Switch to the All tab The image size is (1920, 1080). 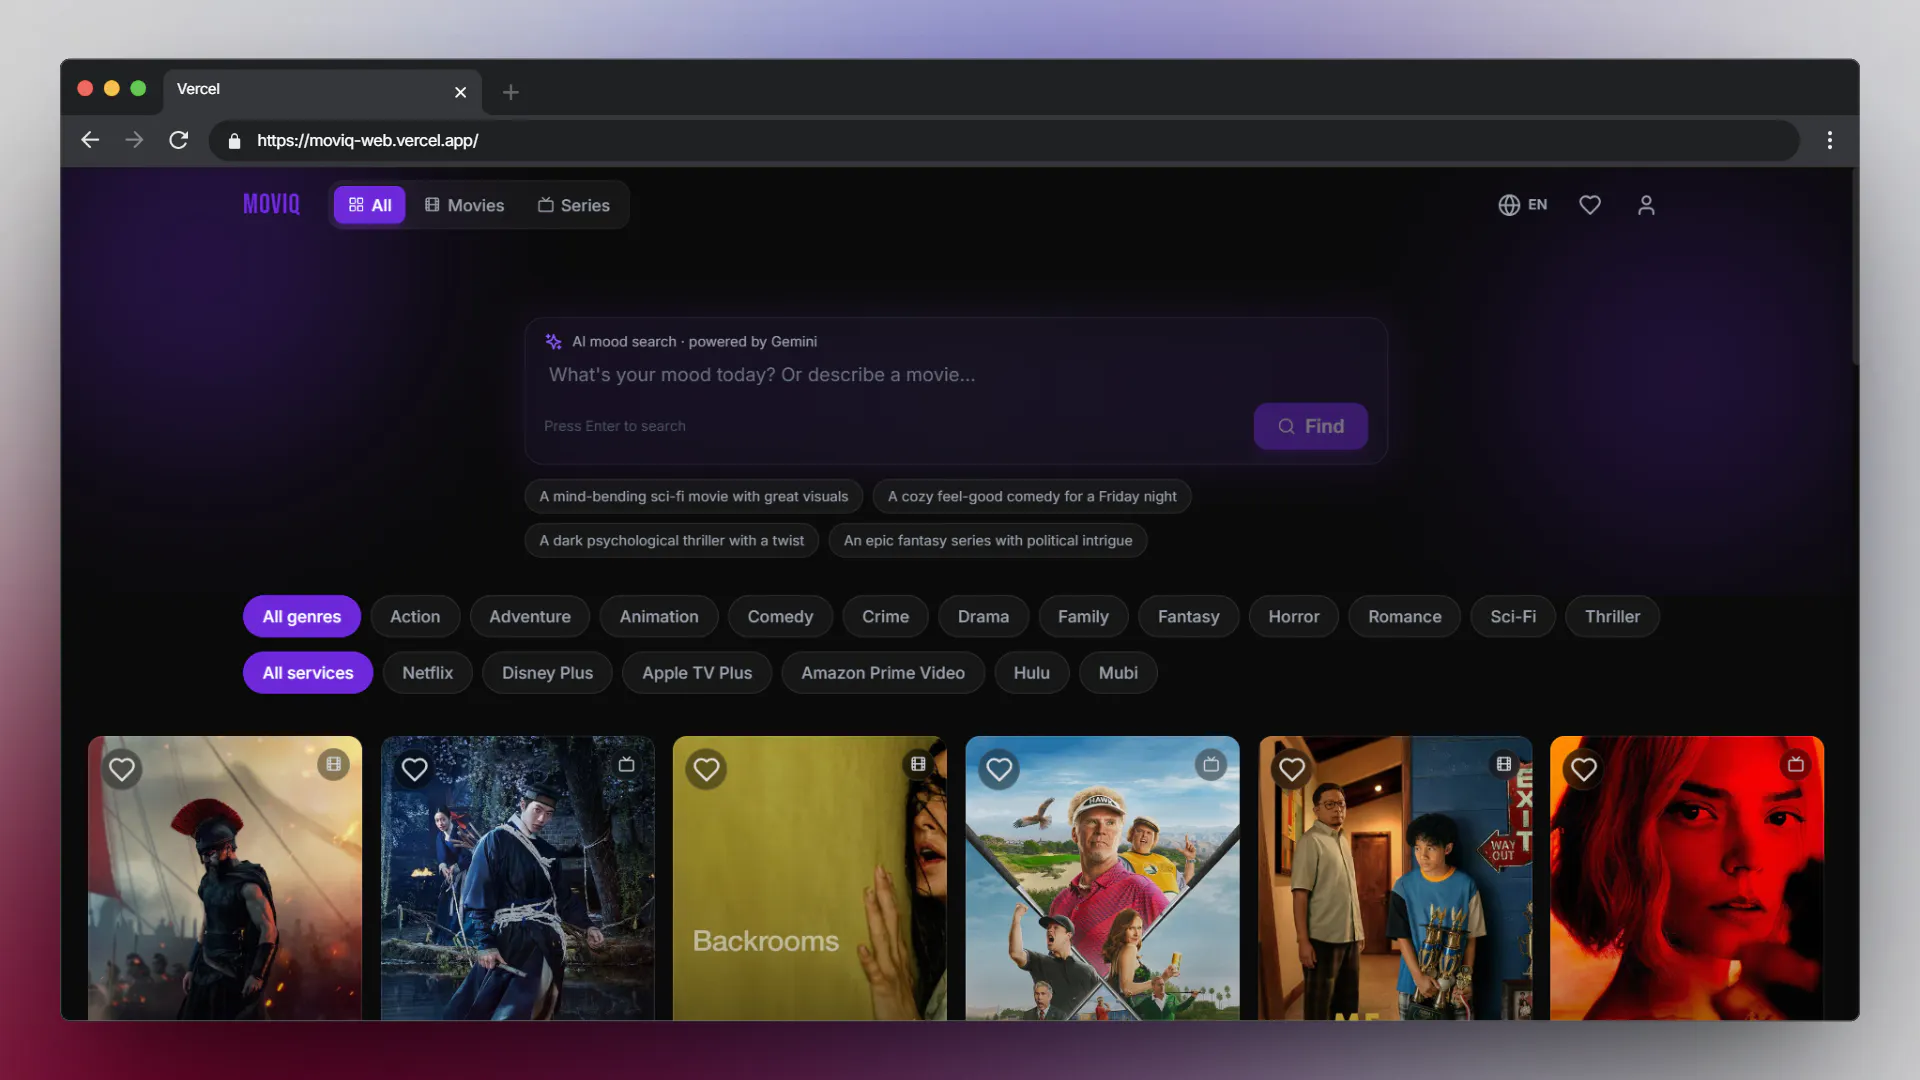pyautogui.click(x=369, y=205)
